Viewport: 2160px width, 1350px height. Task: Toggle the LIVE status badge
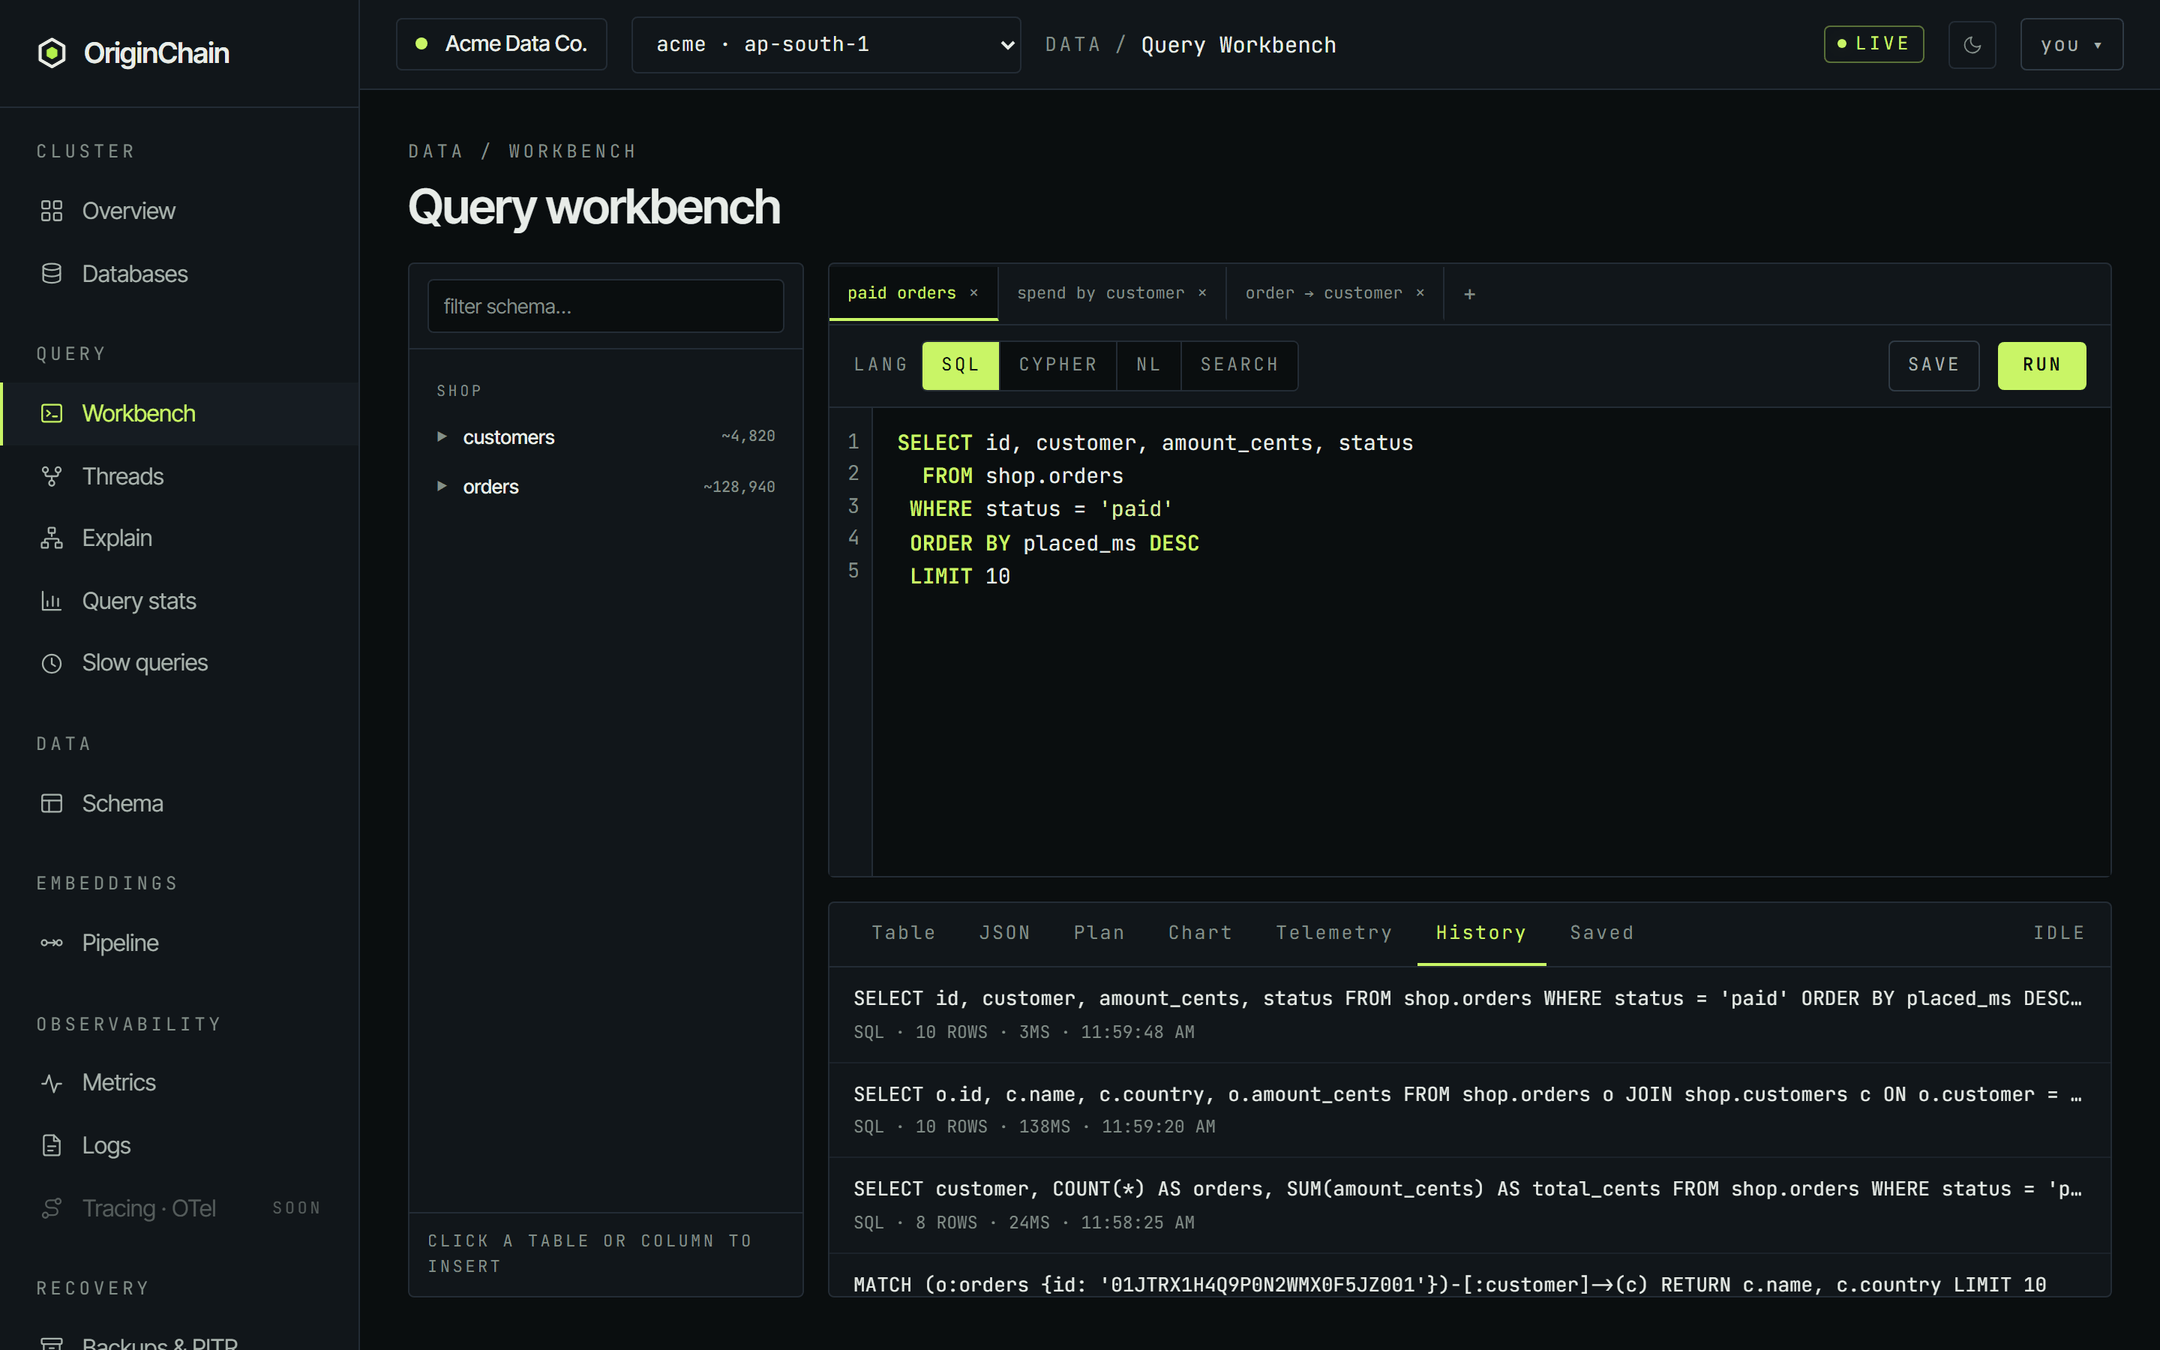pyautogui.click(x=1873, y=44)
